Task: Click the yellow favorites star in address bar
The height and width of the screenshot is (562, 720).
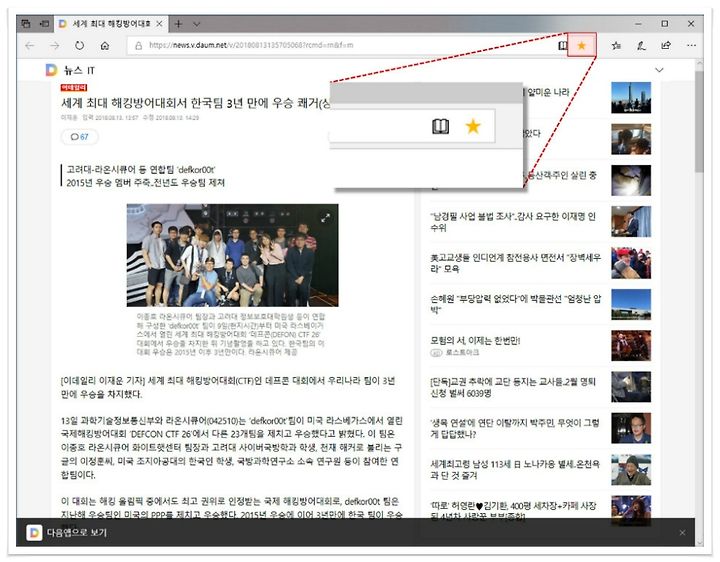Action: pyautogui.click(x=582, y=45)
